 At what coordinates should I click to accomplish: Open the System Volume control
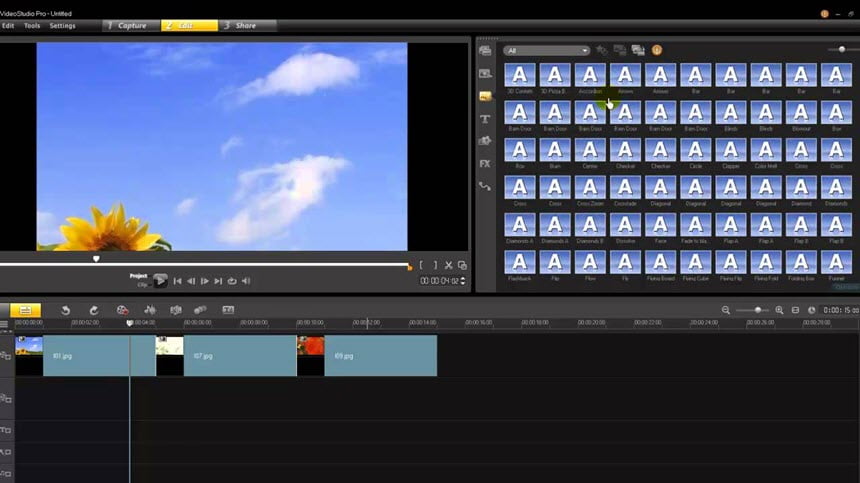pos(246,281)
